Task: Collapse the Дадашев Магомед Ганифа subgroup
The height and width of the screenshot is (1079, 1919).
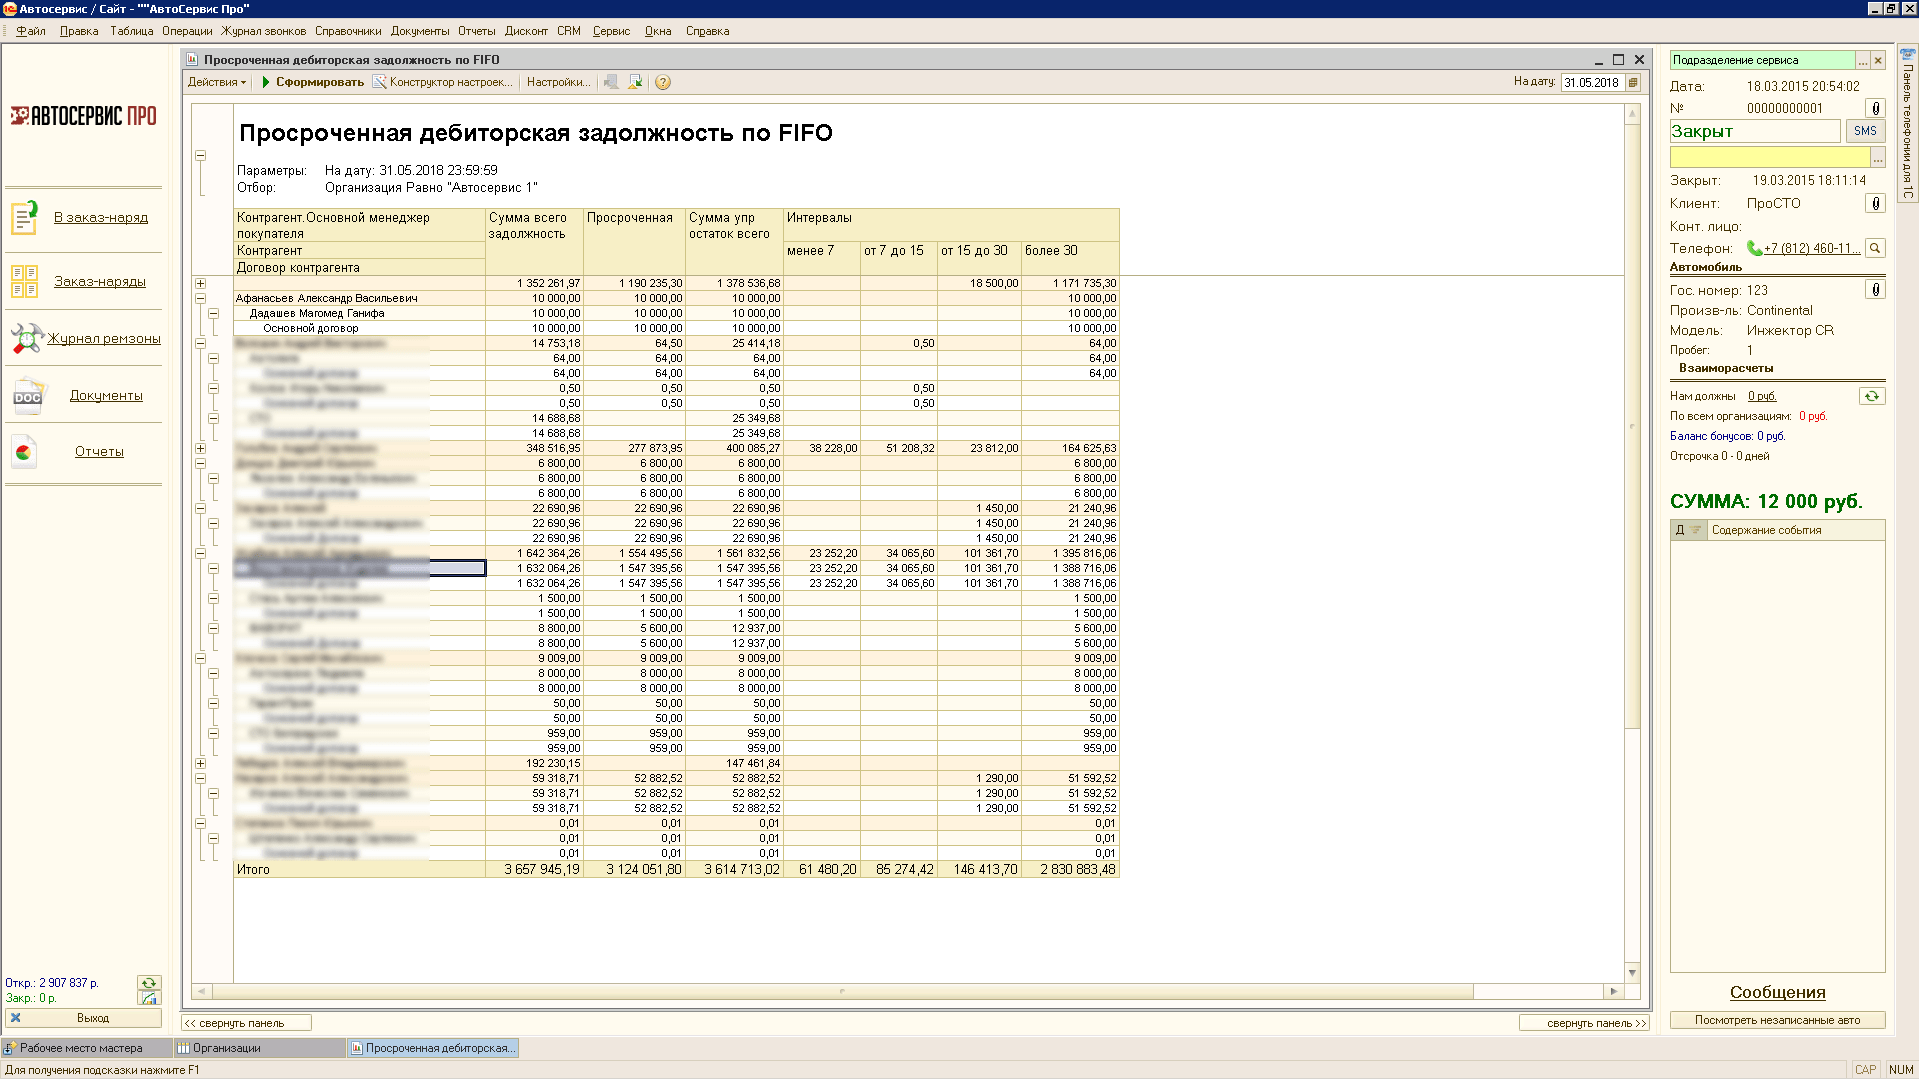Action: pyautogui.click(x=213, y=313)
